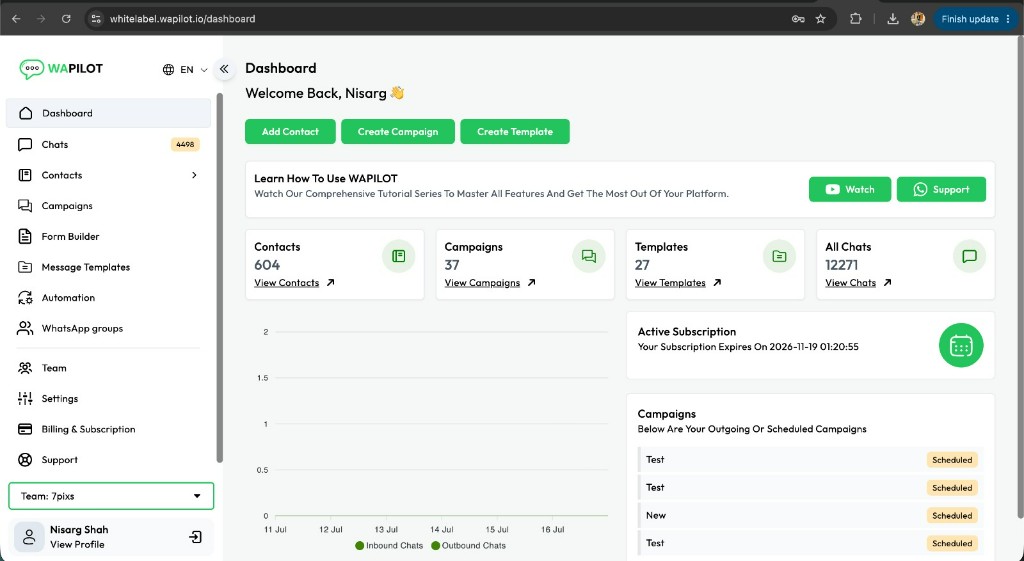Click the WhatsApp Support button

tap(941, 189)
